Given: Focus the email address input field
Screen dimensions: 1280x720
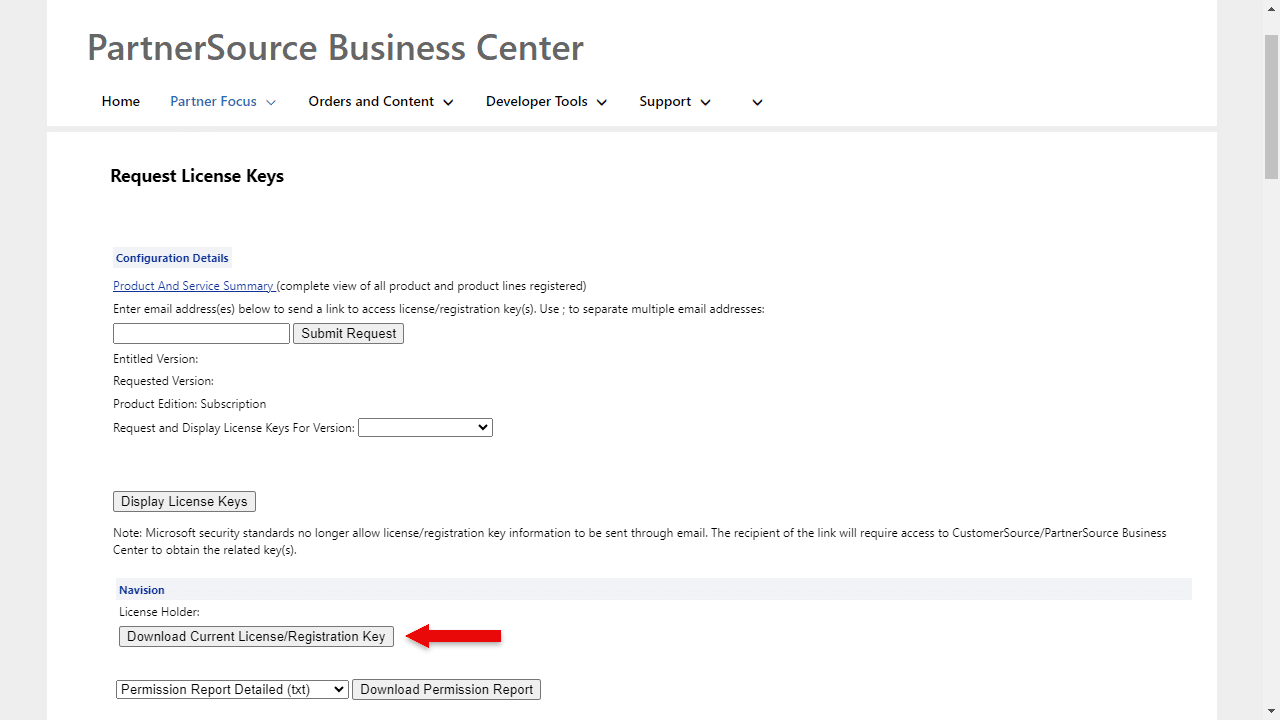Looking at the screenshot, I should pos(201,333).
